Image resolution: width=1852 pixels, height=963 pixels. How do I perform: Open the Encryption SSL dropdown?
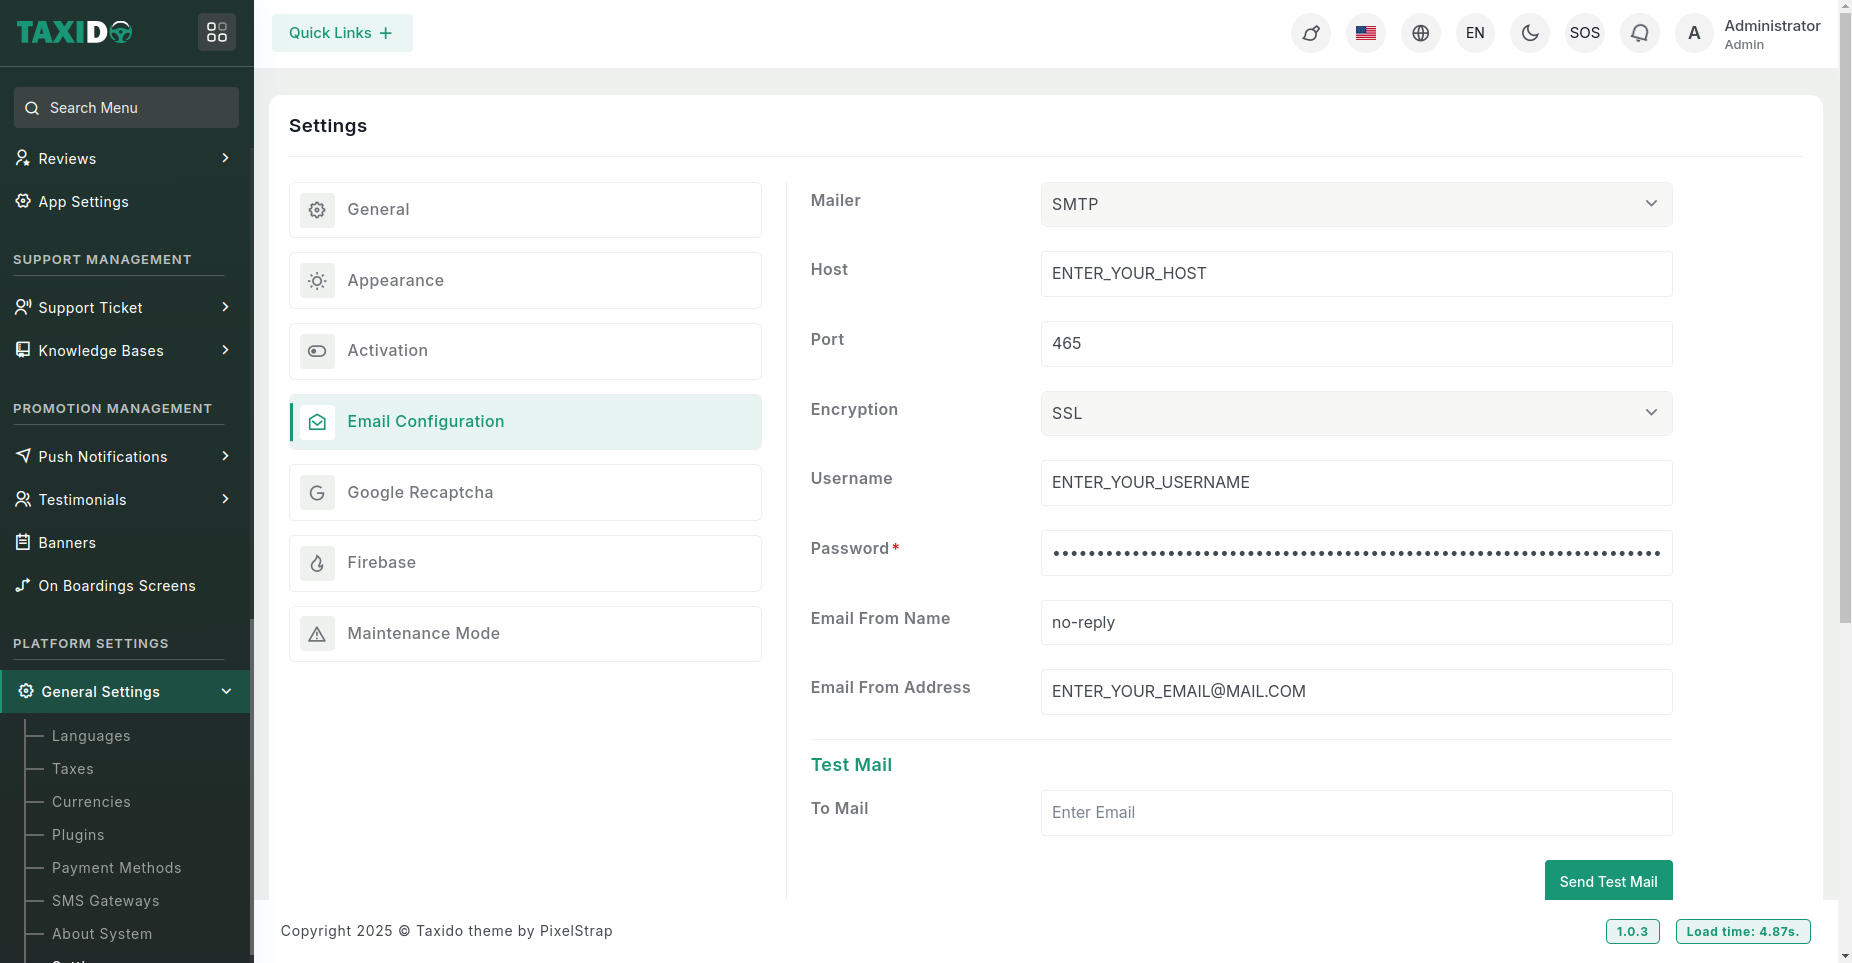click(1356, 413)
